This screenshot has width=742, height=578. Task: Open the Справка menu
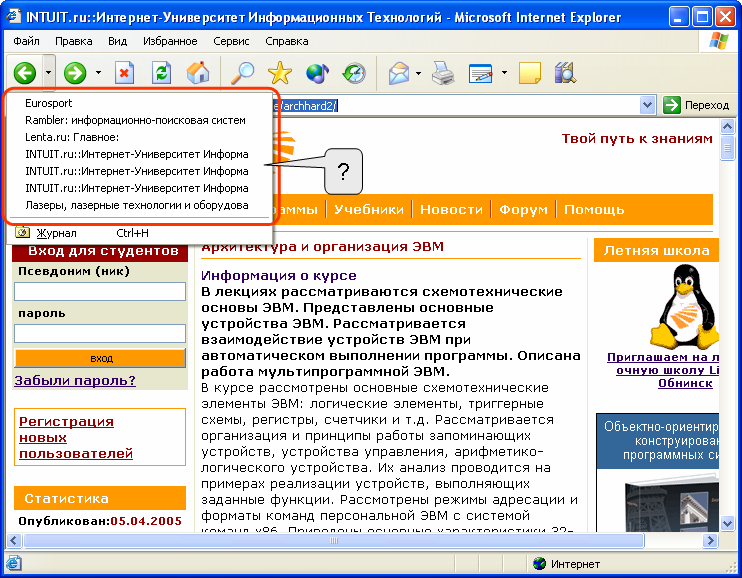[287, 41]
